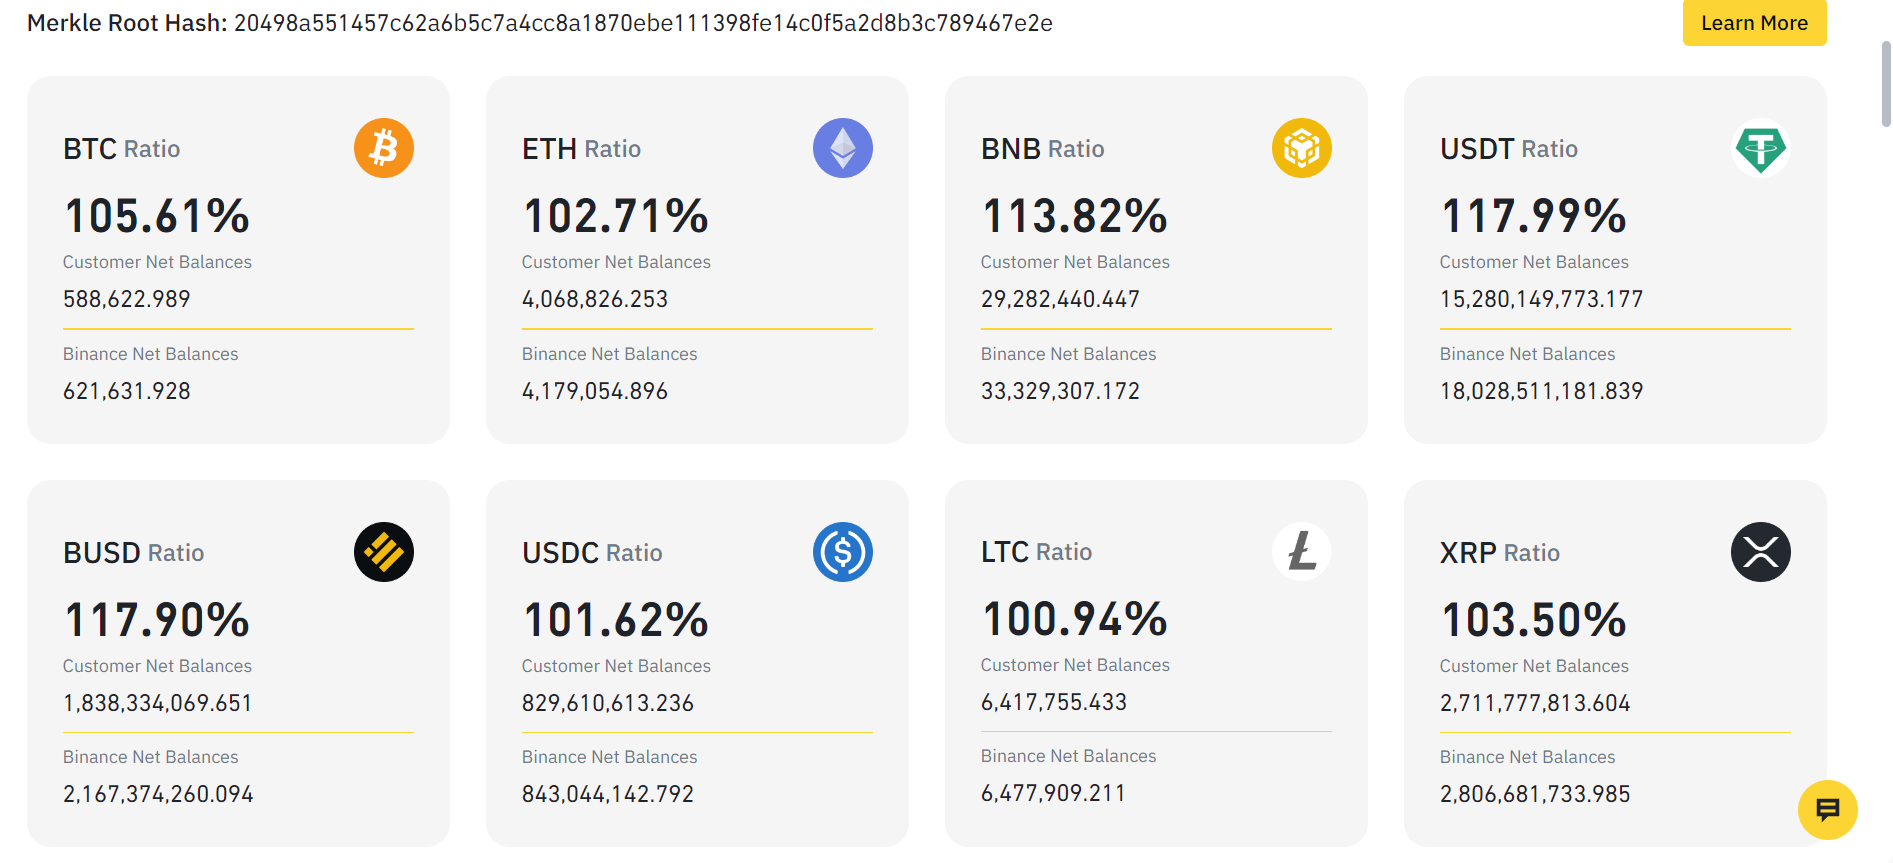Click the Bitcoin logo icon
Screen dimensions: 1893x863
click(383, 147)
